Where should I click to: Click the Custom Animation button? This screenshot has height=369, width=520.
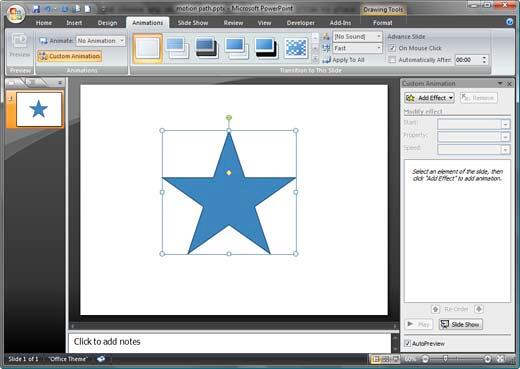pos(70,56)
